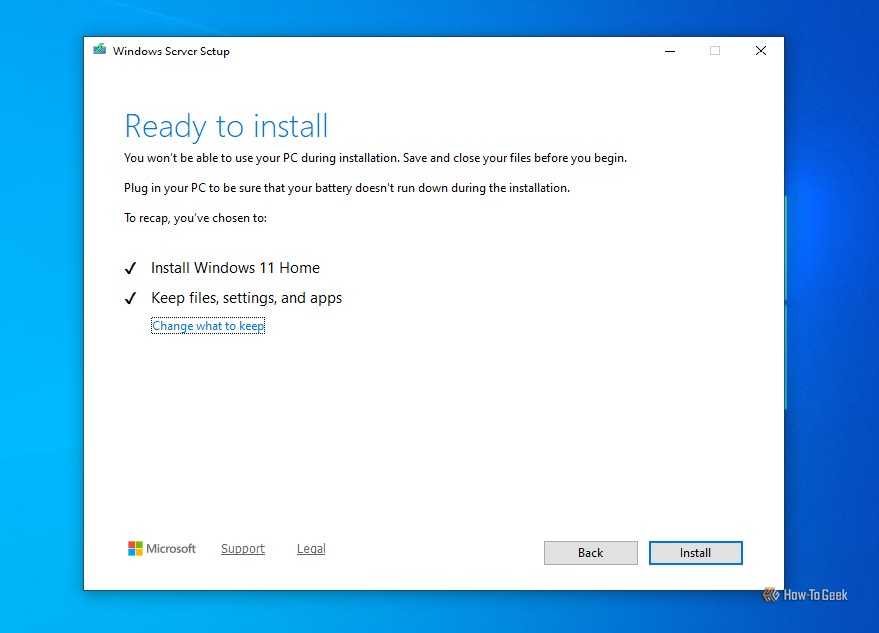
Task: Select the Keep files, settings, and apps line
Action: pos(246,297)
